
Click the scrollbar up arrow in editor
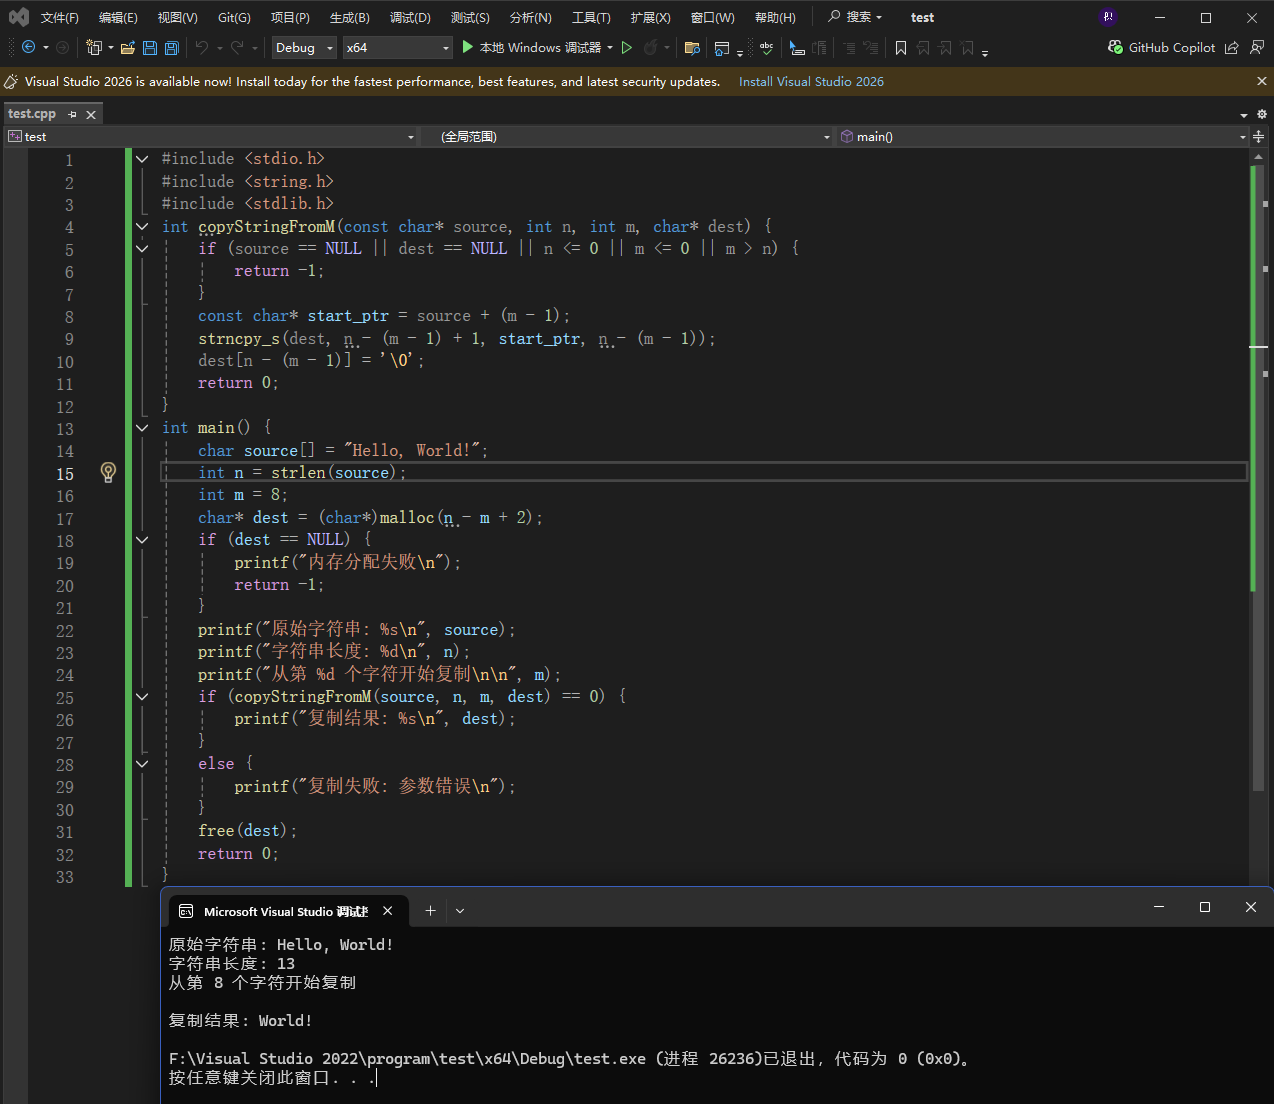click(1259, 155)
